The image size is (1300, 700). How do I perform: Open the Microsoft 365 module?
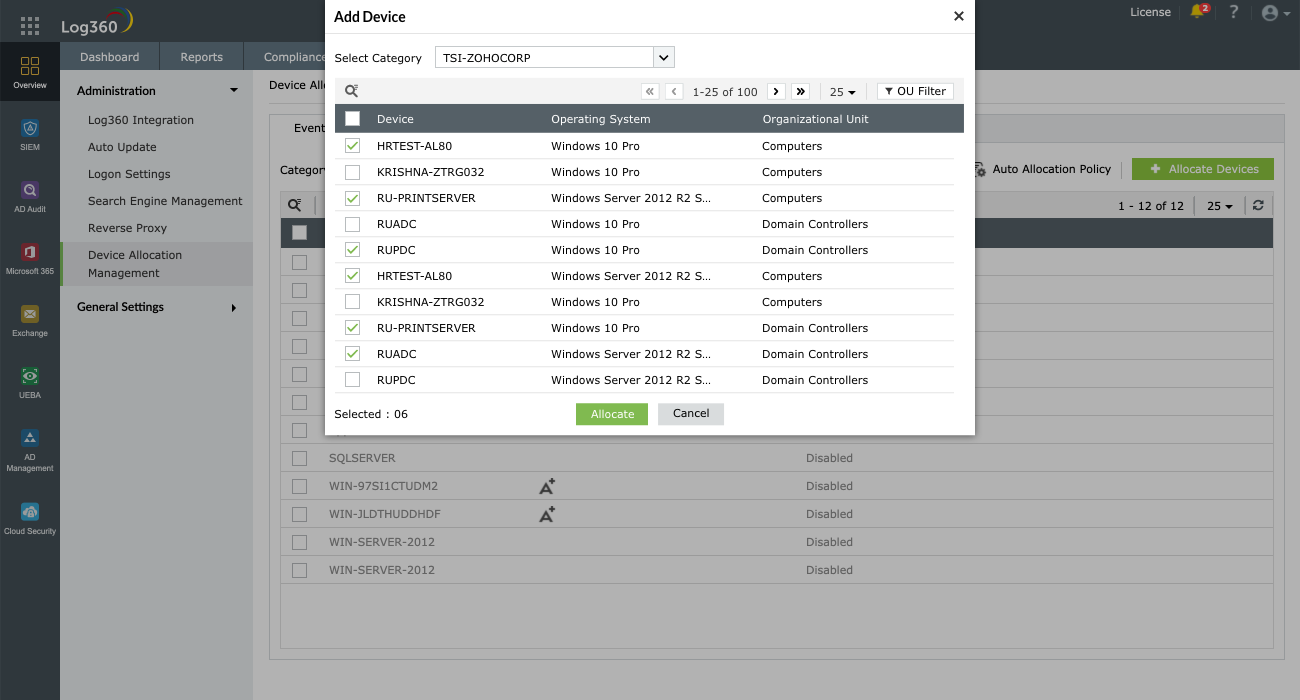point(30,259)
